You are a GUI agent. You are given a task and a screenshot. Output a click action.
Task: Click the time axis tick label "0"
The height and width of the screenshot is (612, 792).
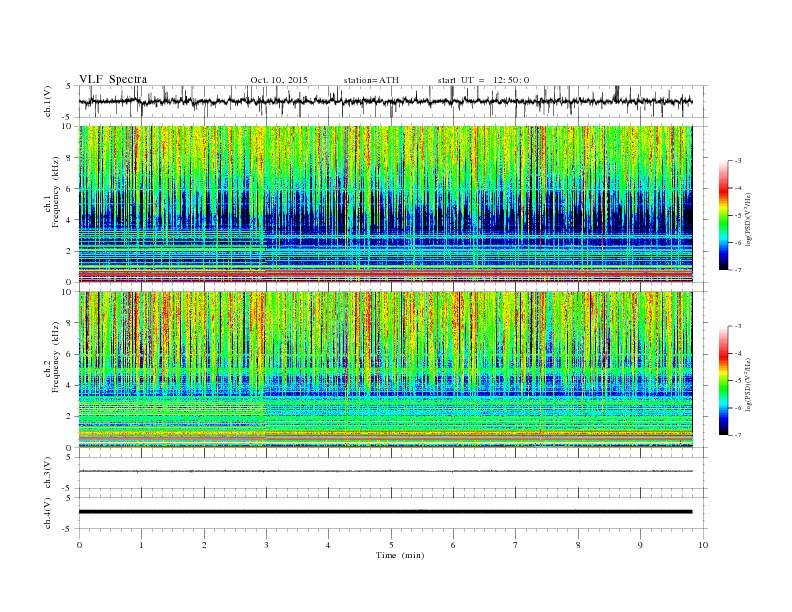(x=79, y=545)
